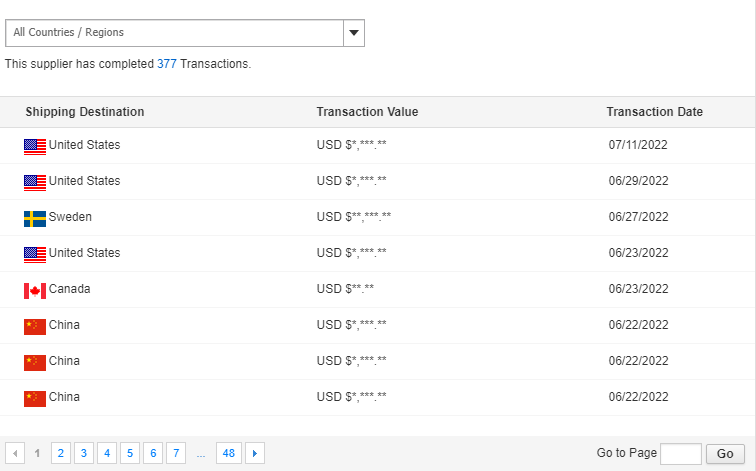Focus the Go to Page input field

681,454
